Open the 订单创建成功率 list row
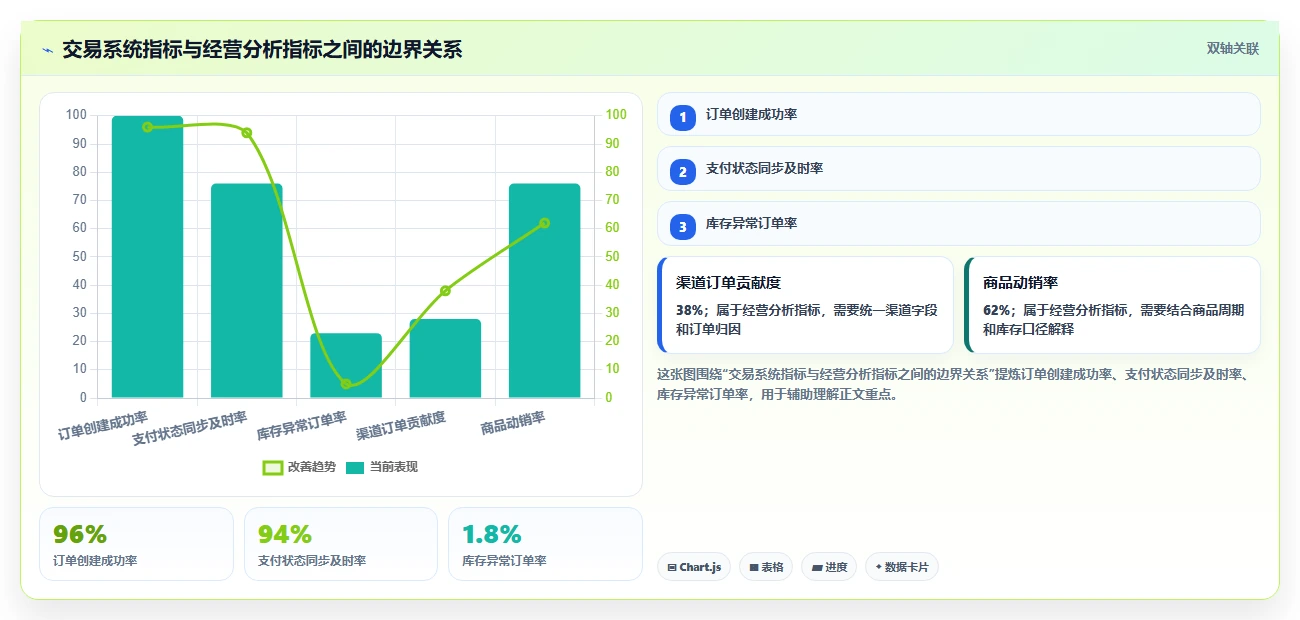This screenshot has width=1300, height=620. 958,114
